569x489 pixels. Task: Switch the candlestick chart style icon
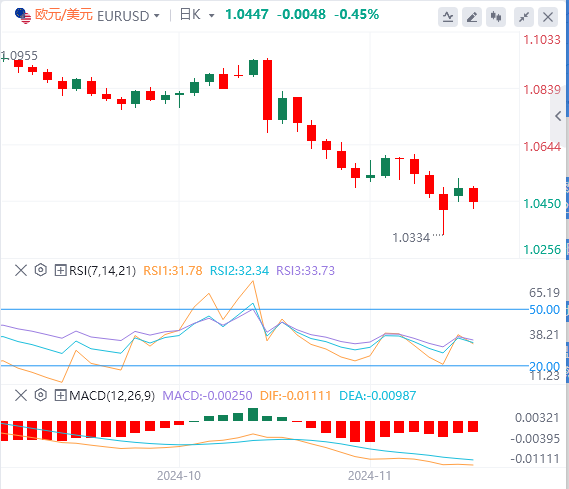pos(496,17)
